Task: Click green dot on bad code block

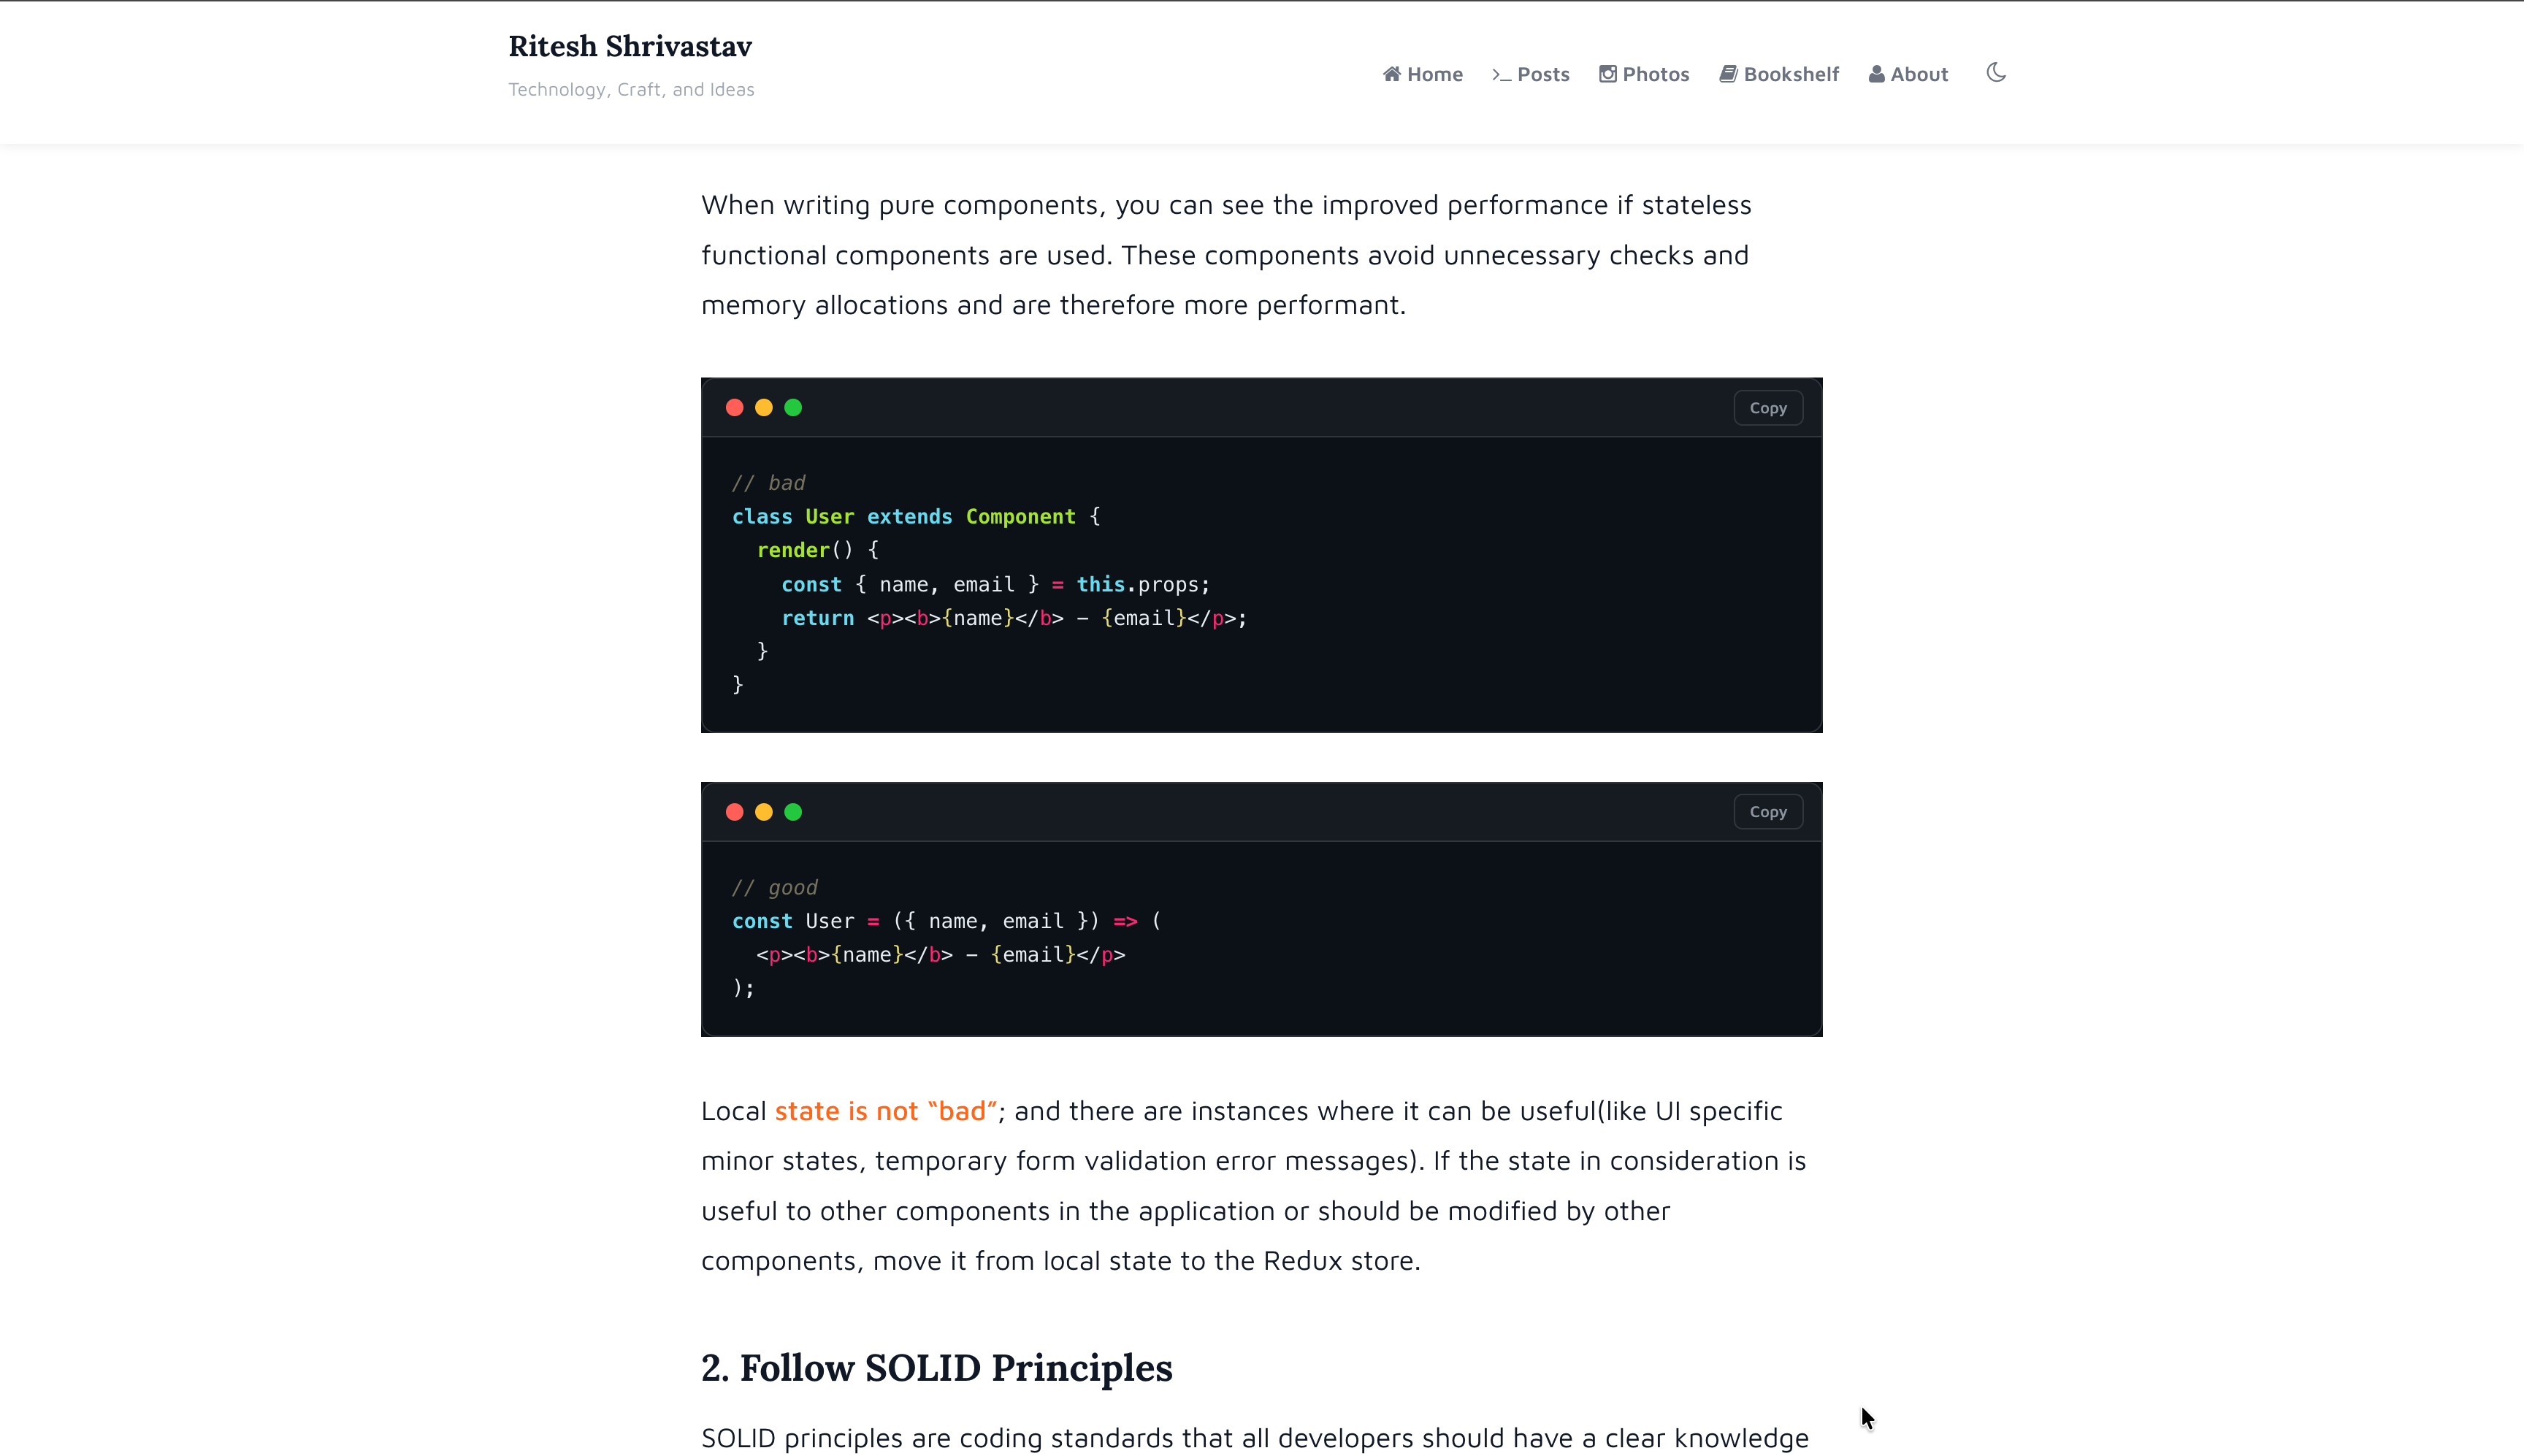Action: 793,408
